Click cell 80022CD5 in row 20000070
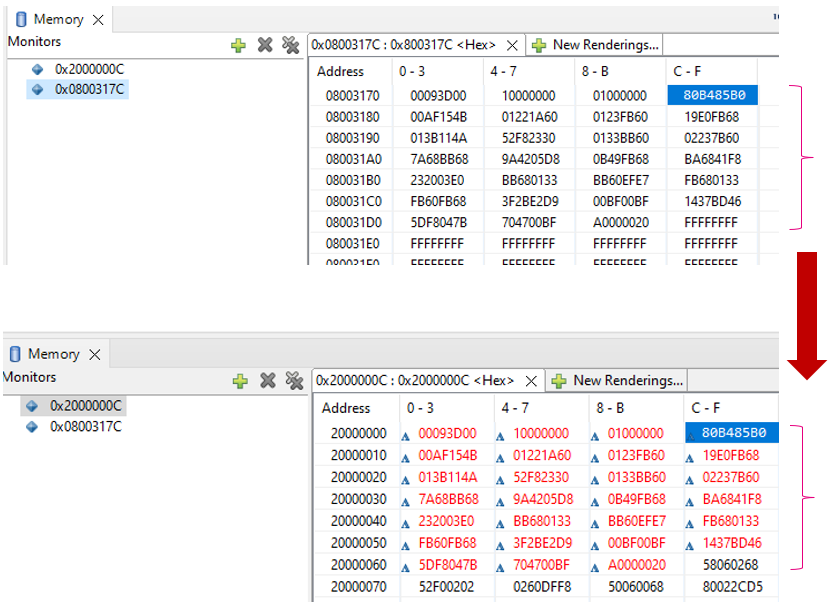Image resolution: width=833 pixels, height=610 pixels. pyautogui.click(x=733, y=587)
